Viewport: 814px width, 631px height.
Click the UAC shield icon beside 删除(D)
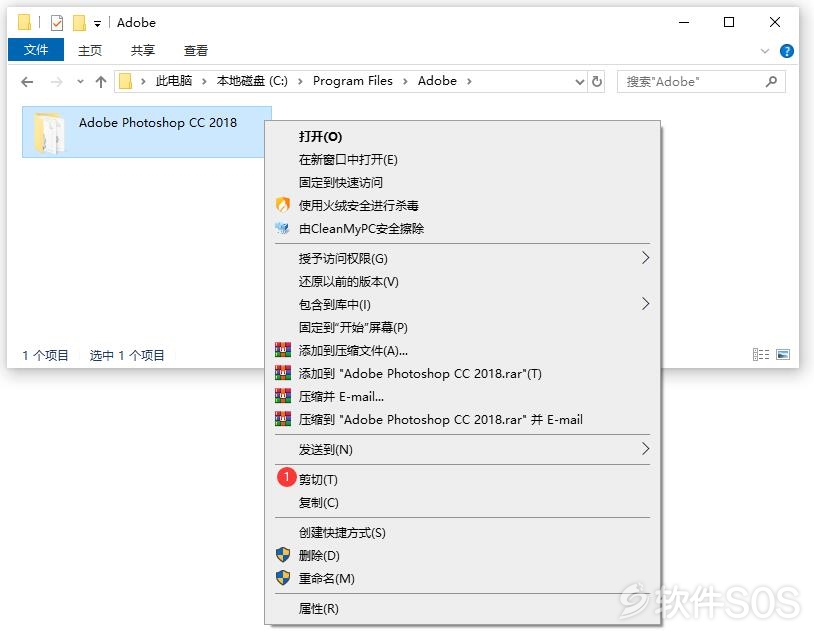pyautogui.click(x=282, y=555)
